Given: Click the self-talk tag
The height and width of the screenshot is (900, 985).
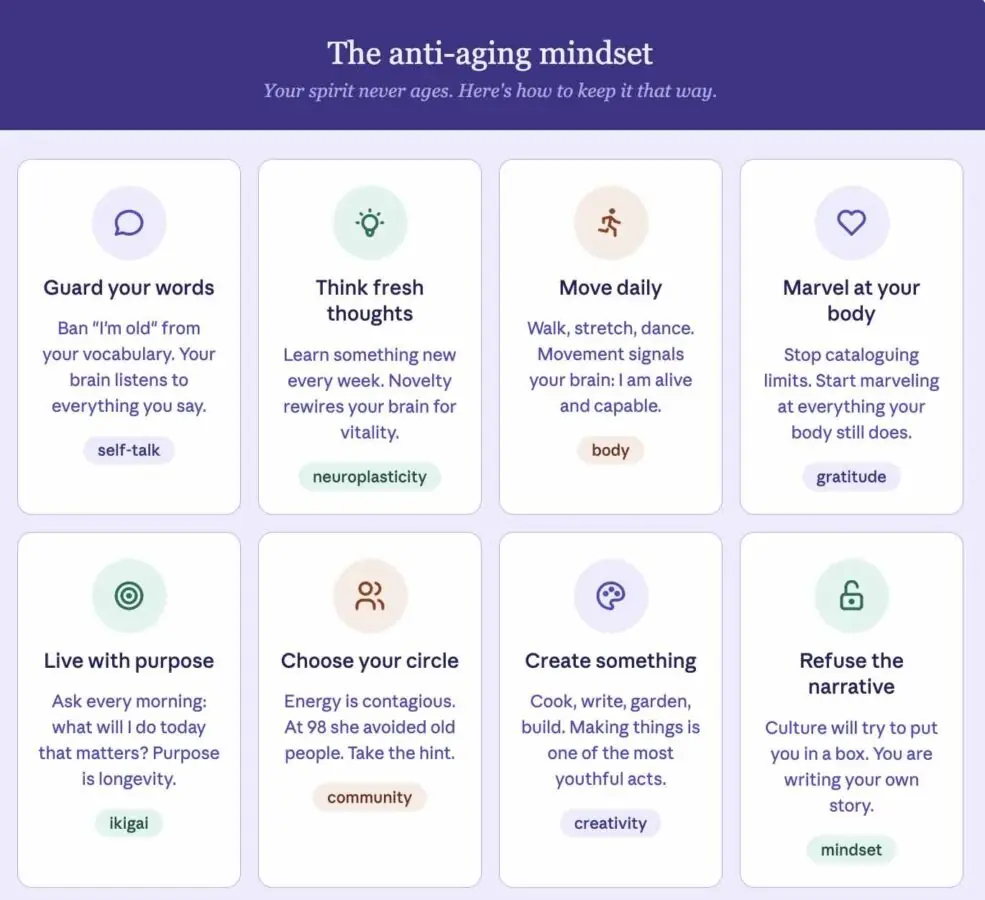Looking at the screenshot, I should tap(129, 450).
